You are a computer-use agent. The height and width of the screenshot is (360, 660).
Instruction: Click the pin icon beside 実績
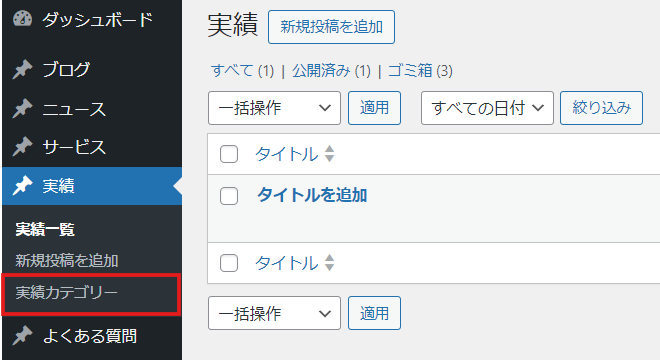[22, 186]
